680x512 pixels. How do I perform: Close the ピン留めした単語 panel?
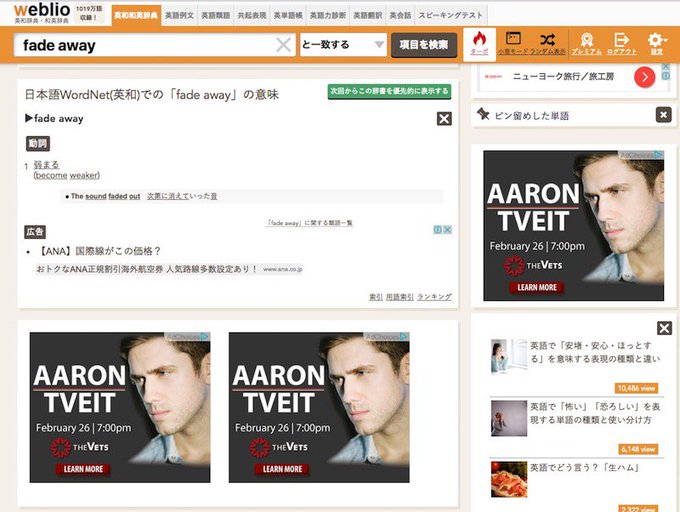(664, 115)
